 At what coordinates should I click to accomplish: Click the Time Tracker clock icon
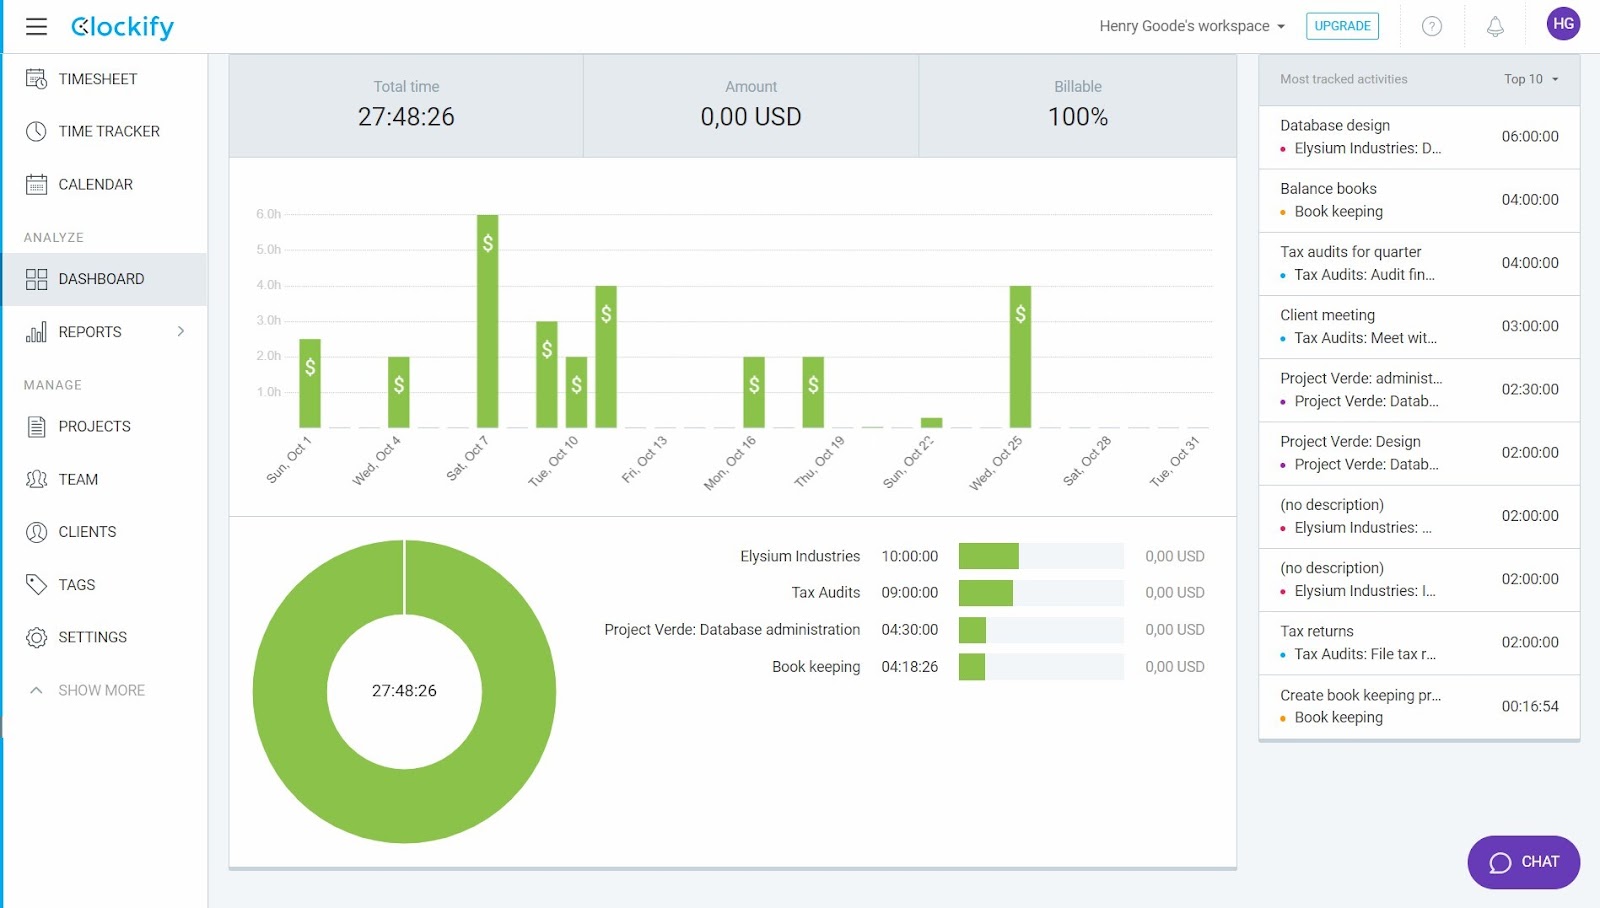coord(36,131)
